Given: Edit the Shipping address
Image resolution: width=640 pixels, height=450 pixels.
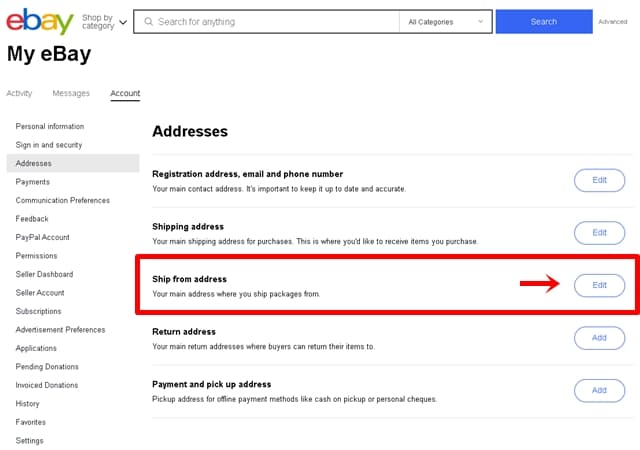Looking at the screenshot, I should click(599, 232).
